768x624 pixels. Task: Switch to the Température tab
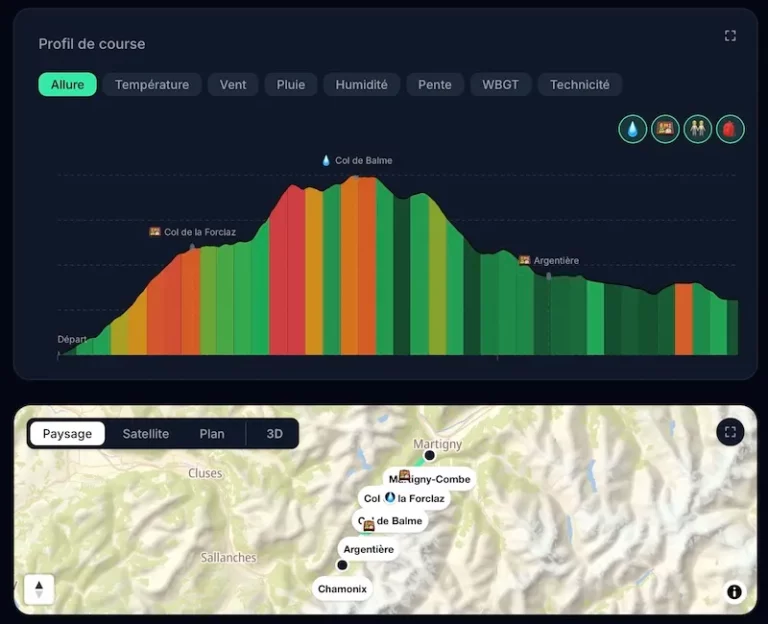[x=152, y=84]
